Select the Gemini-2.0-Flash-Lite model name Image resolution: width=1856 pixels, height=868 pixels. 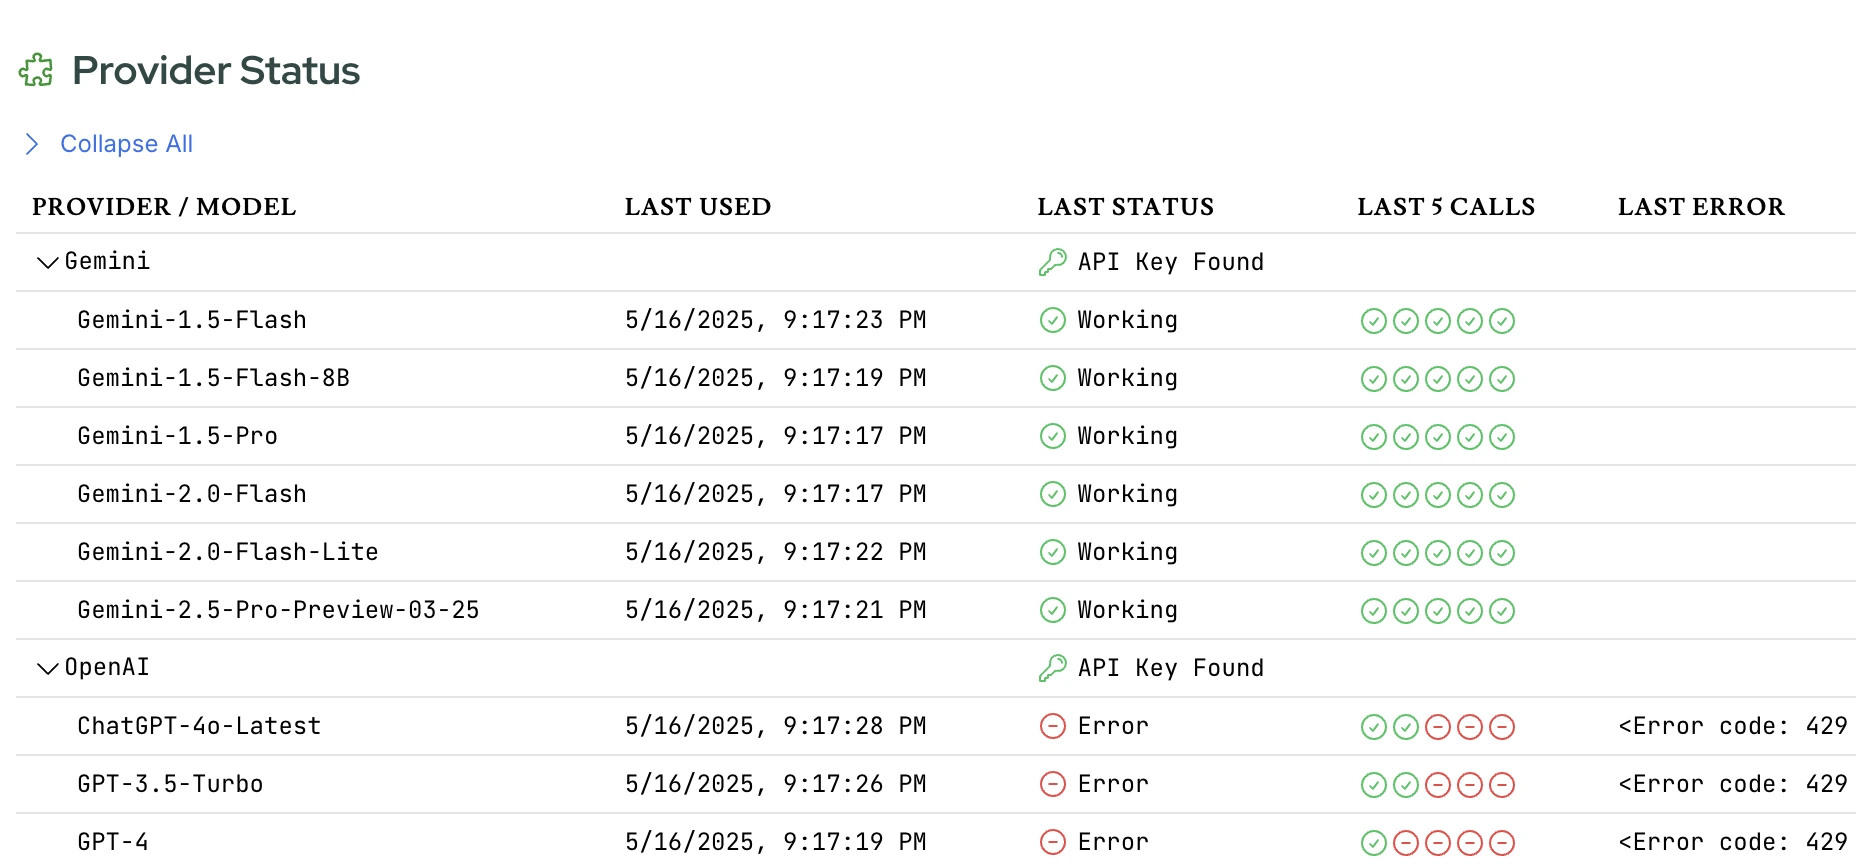click(x=228, y=552)
